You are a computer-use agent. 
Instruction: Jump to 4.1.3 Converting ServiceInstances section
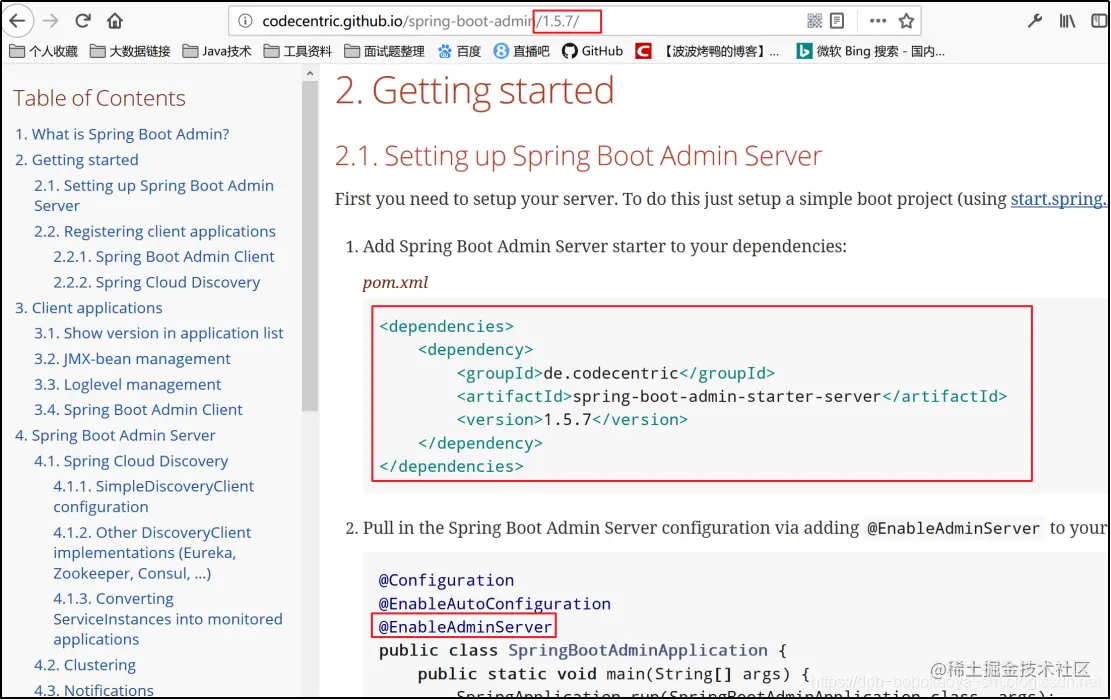(167, 619)
